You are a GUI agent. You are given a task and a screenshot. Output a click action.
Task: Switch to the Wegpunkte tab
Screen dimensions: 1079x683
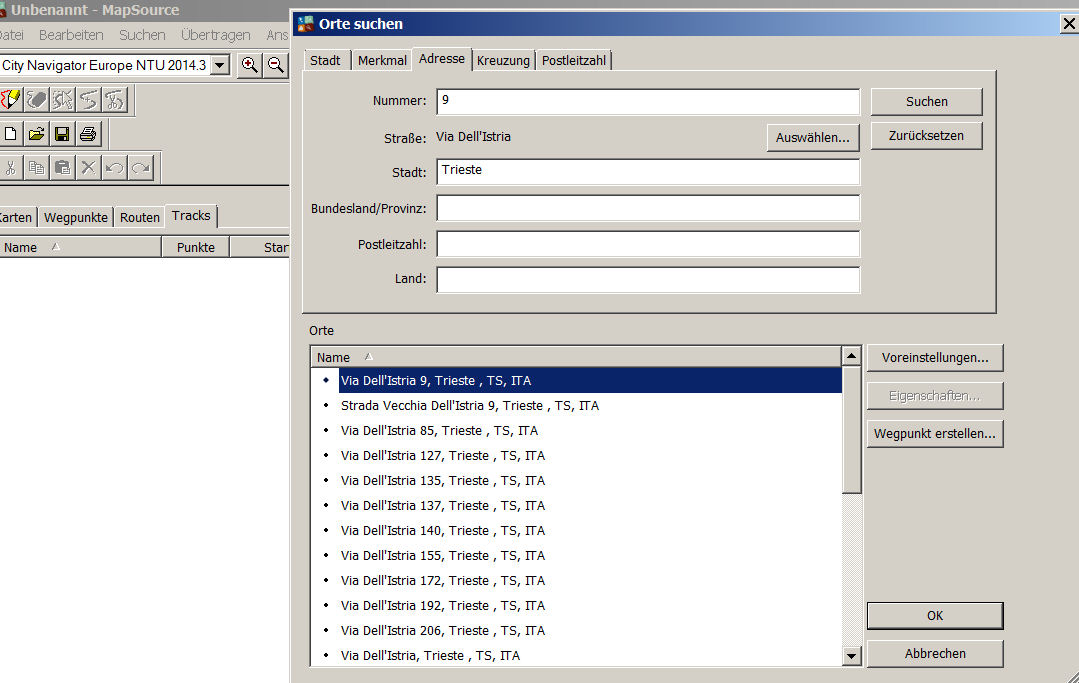coord(76,217)
